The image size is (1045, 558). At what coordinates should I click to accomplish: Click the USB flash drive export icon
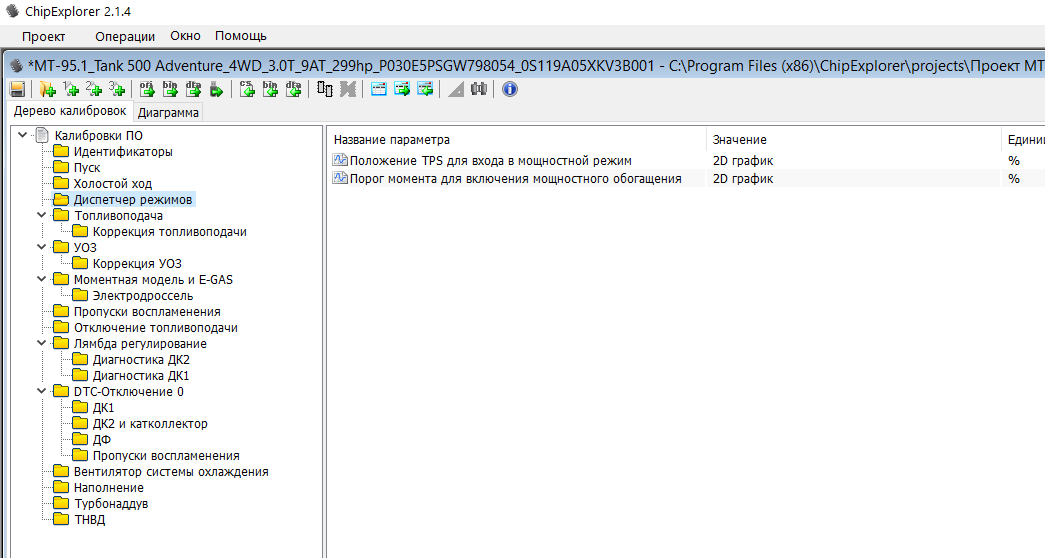tap(217, 89)
